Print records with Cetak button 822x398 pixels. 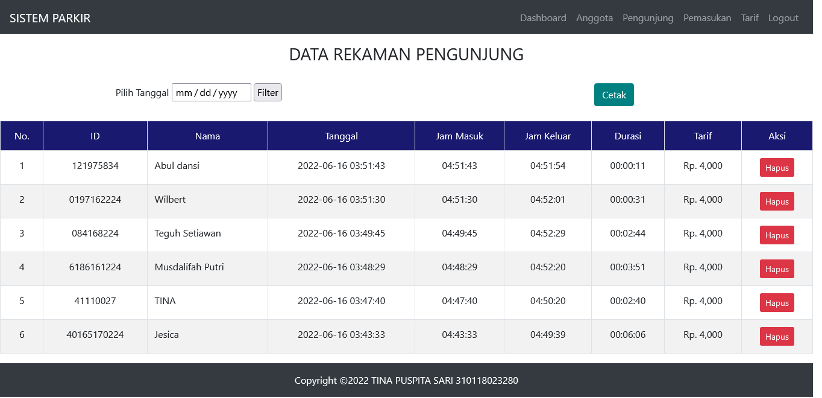[614, 95]
